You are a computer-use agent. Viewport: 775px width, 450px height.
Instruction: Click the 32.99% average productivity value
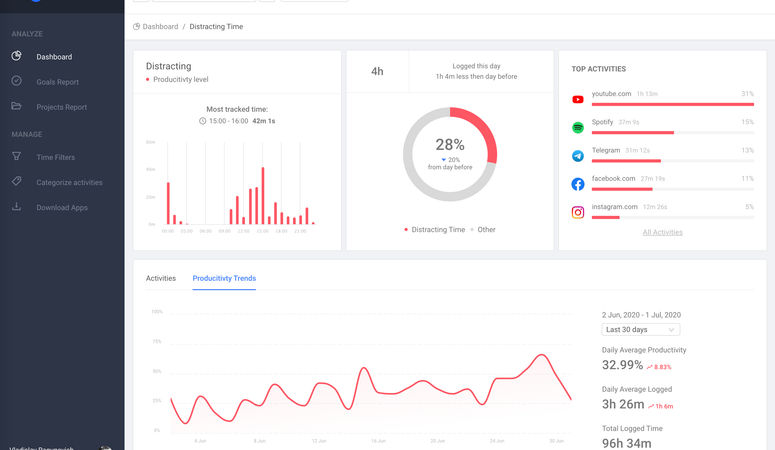622,365
